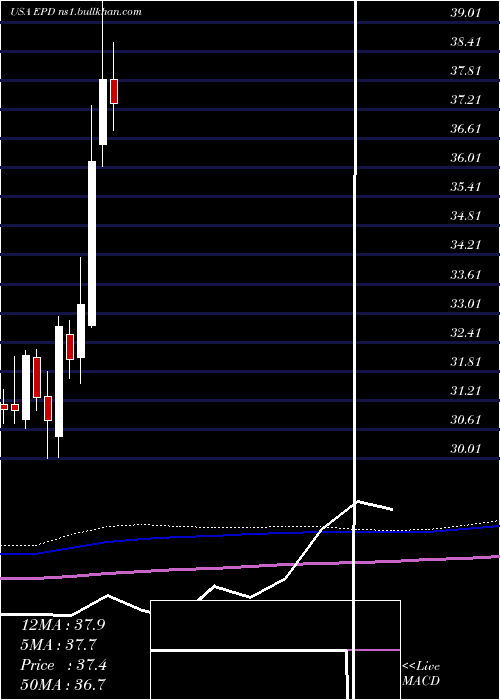Viewport: 500px width, 700px height.
Task: Click the 39.01 price axis label
Action: tap(466, 12)
